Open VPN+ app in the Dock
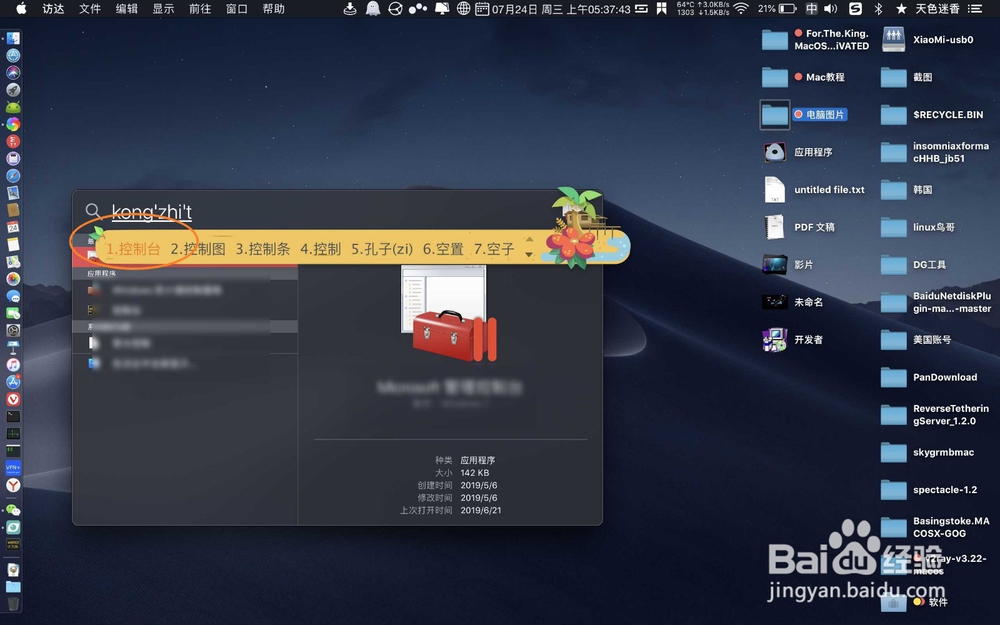Image resolution: width=1000 pixels, height=625 pixels. (x=13, y=468)
